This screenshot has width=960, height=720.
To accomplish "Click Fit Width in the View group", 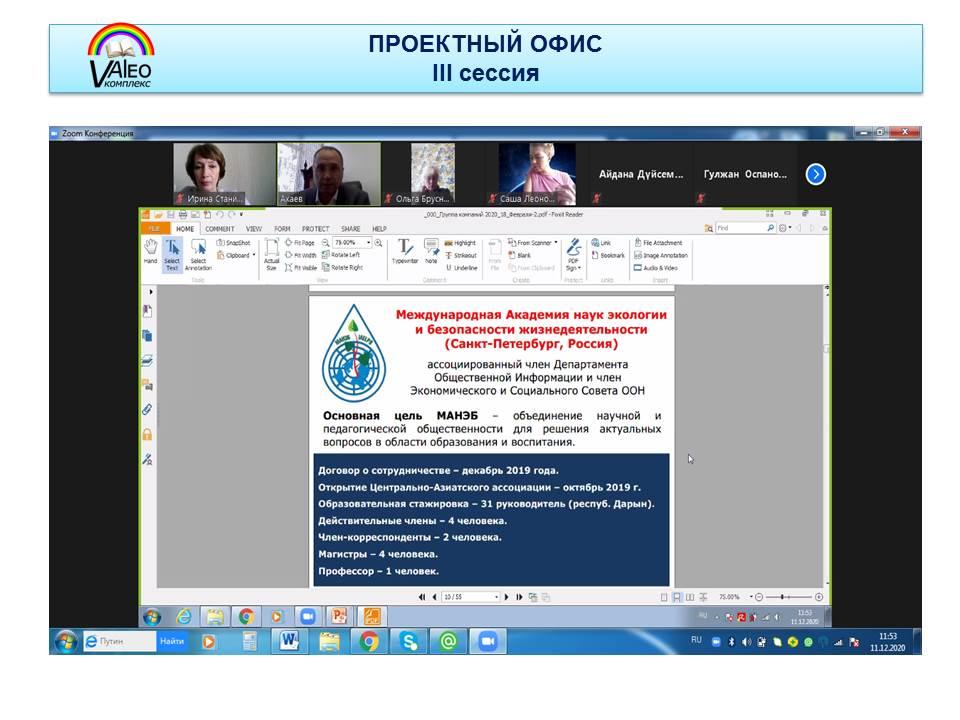I will [x=300, y=255].
